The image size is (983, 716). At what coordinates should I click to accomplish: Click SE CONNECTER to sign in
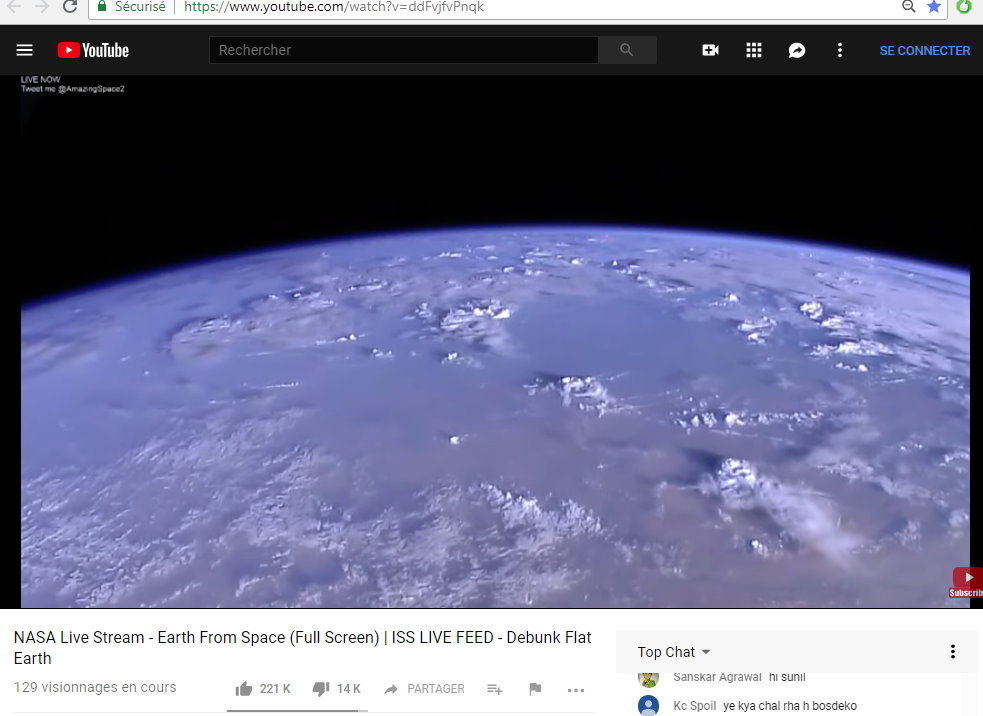coord(925,50)
